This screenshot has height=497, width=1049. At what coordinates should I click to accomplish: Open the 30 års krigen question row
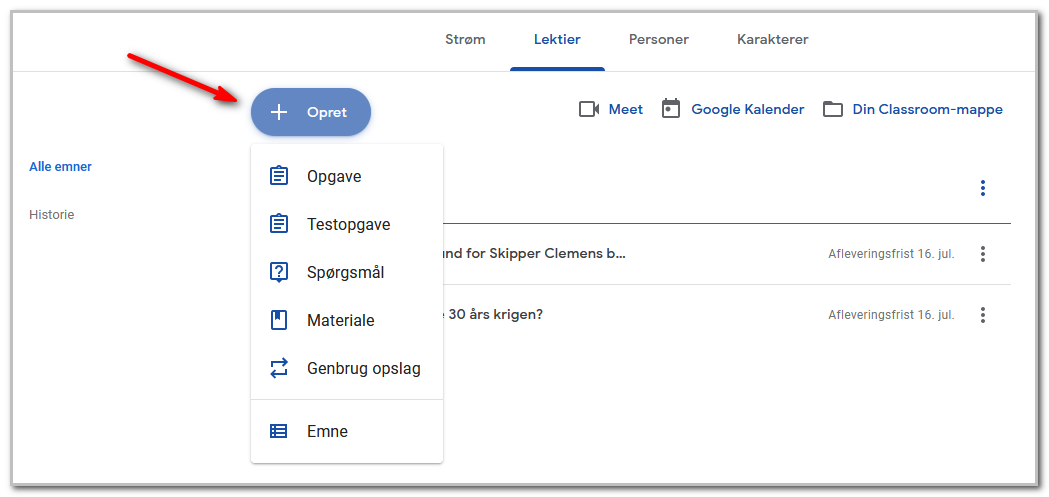pyautogui.click(x=727, y=314)
